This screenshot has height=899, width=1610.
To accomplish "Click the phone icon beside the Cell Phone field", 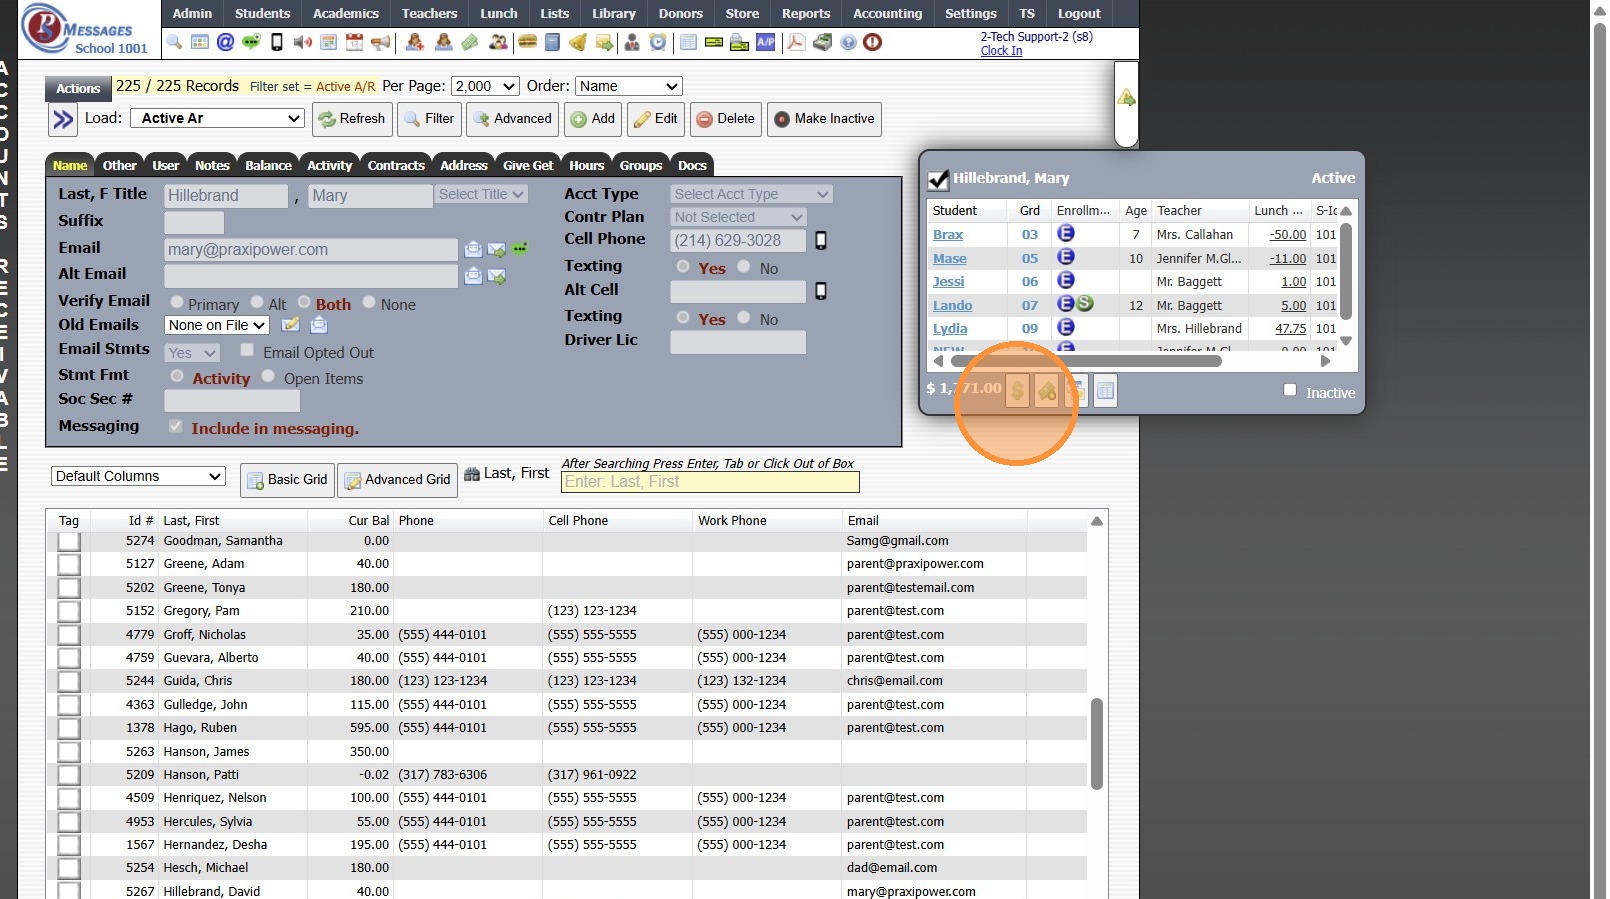I will point(821,240).
